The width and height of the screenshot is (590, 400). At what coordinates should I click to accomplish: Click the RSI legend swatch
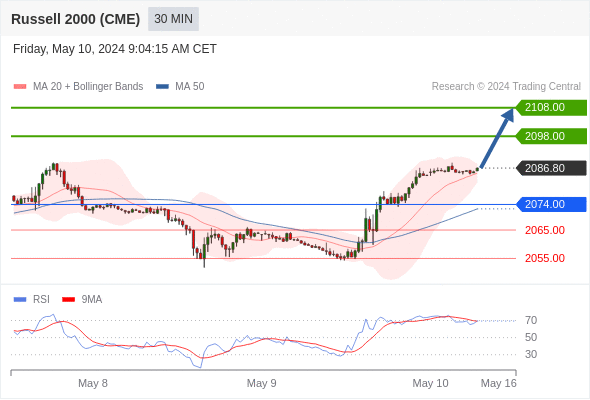[x=20, y=300]
